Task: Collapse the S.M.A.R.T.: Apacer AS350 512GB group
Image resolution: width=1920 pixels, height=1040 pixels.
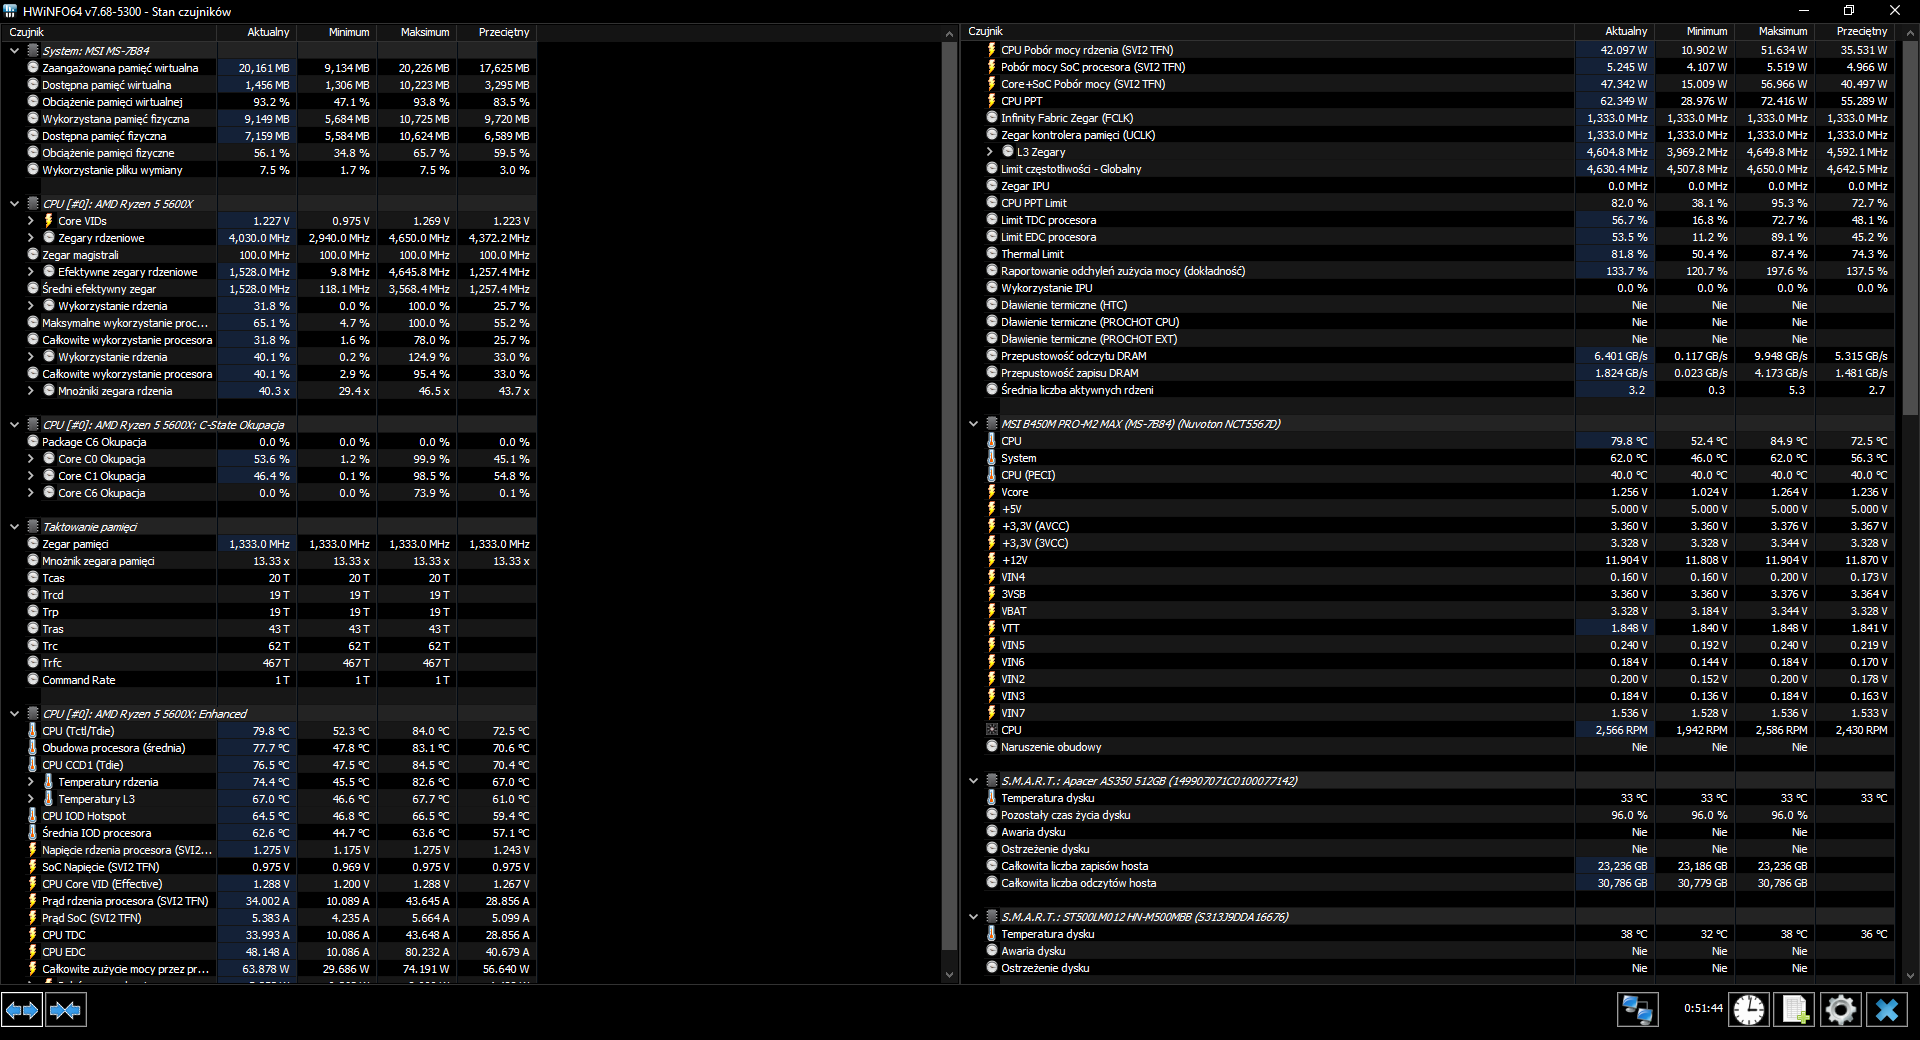Action: (973, 781)
